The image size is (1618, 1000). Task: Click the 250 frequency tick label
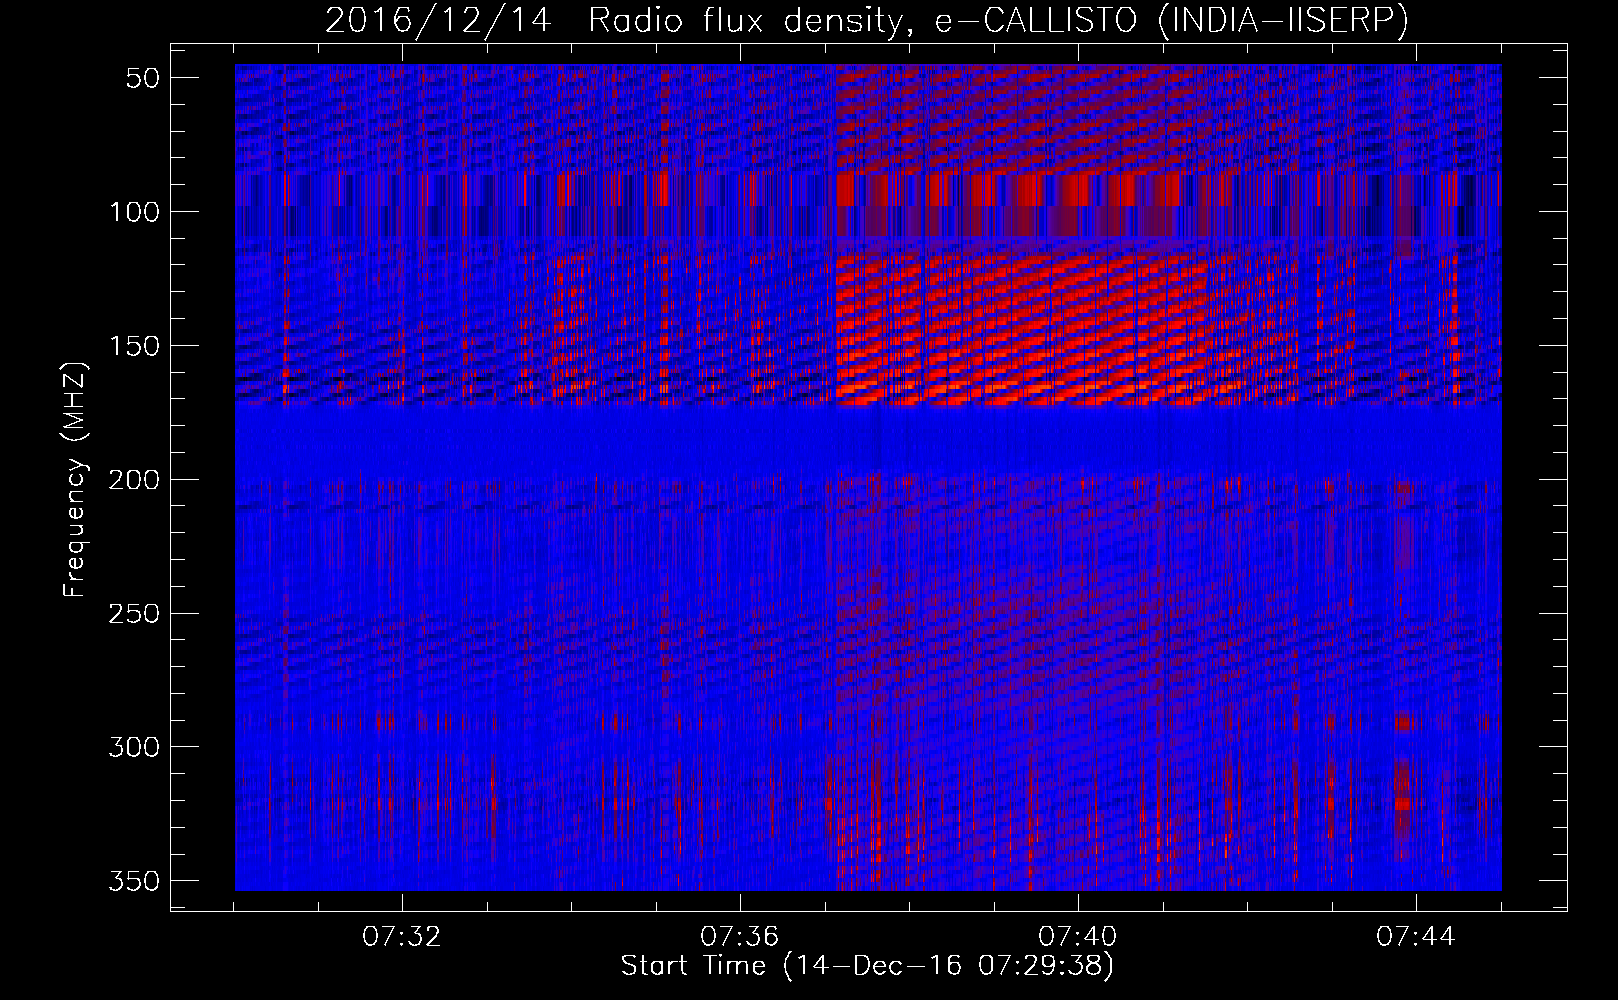[x=135, y=613]
